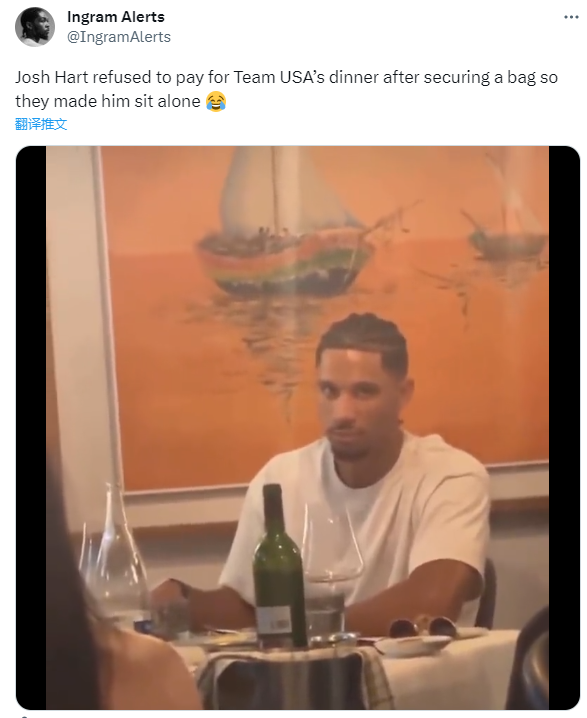587x718 pixels.
Task: Play the Josh Hart dinner video
Action: (x=298, y=428)
